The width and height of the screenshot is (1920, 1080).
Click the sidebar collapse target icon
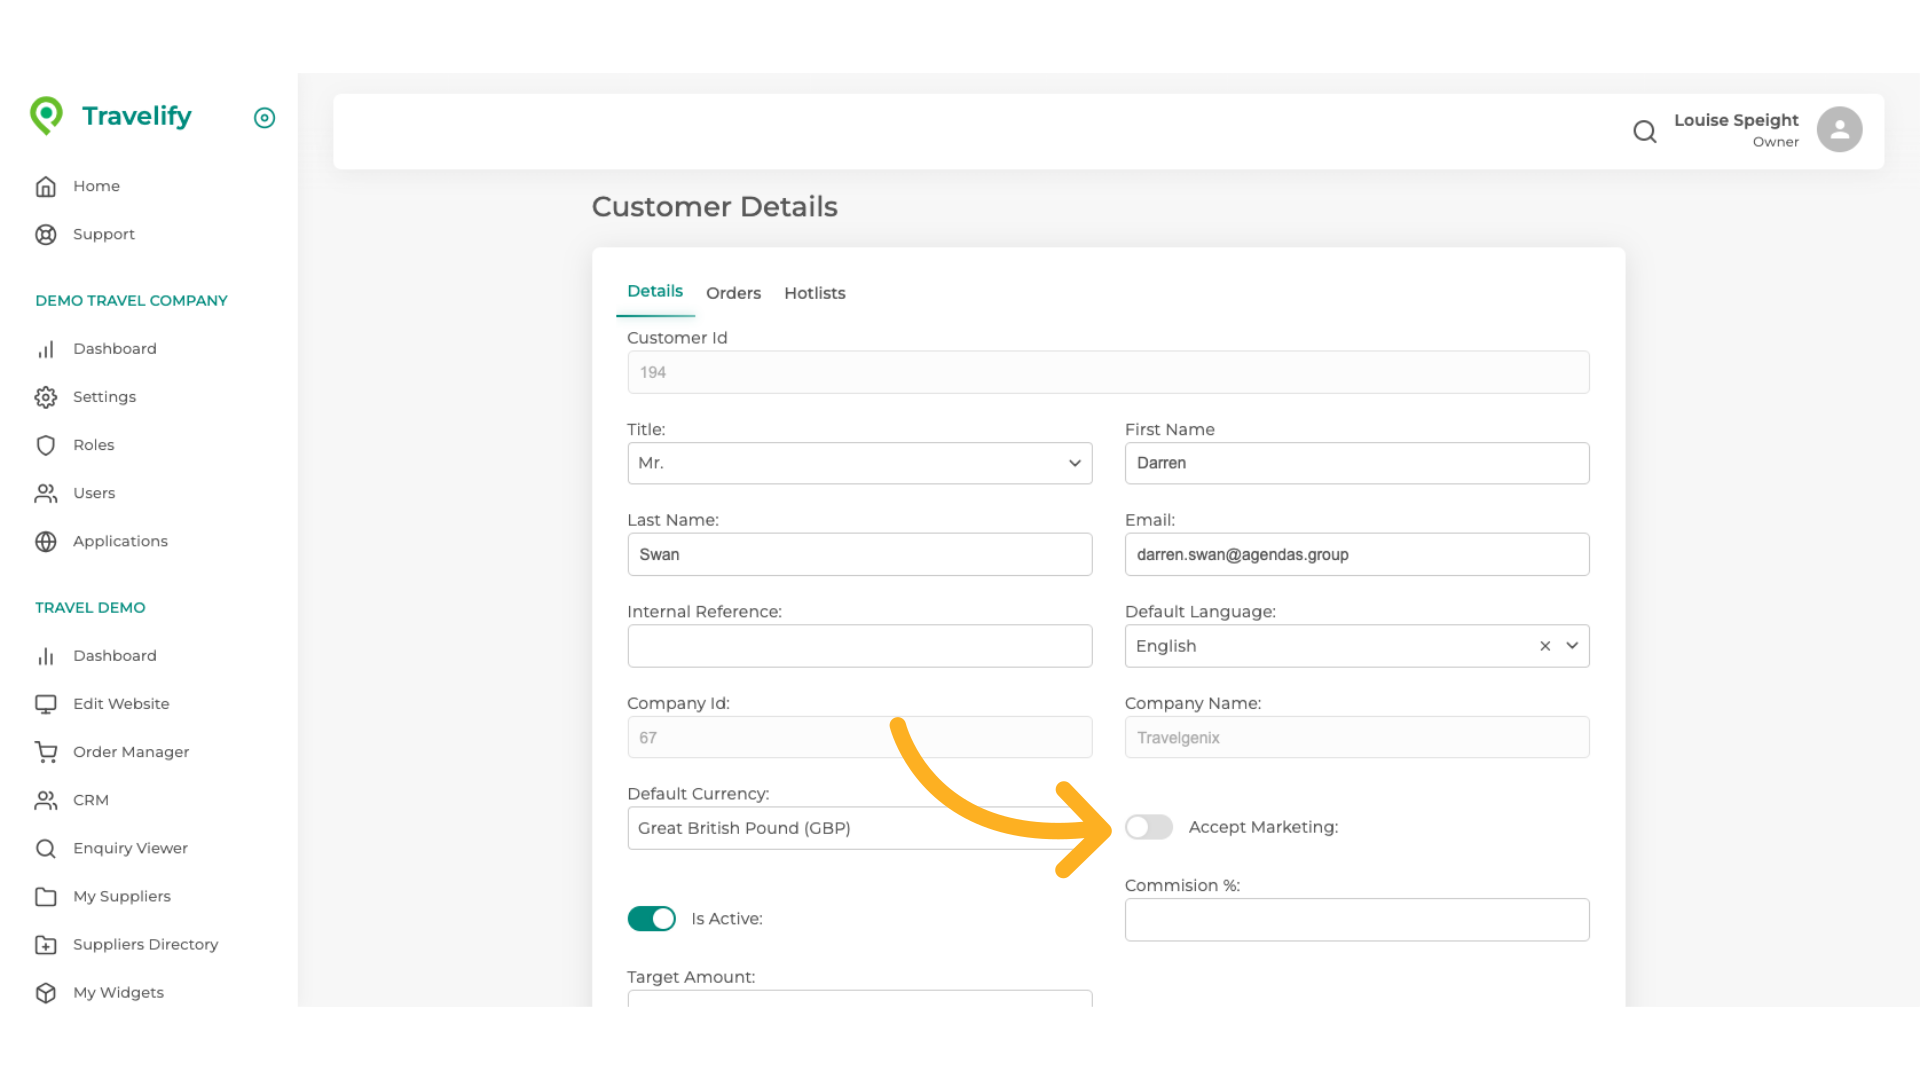264,118
